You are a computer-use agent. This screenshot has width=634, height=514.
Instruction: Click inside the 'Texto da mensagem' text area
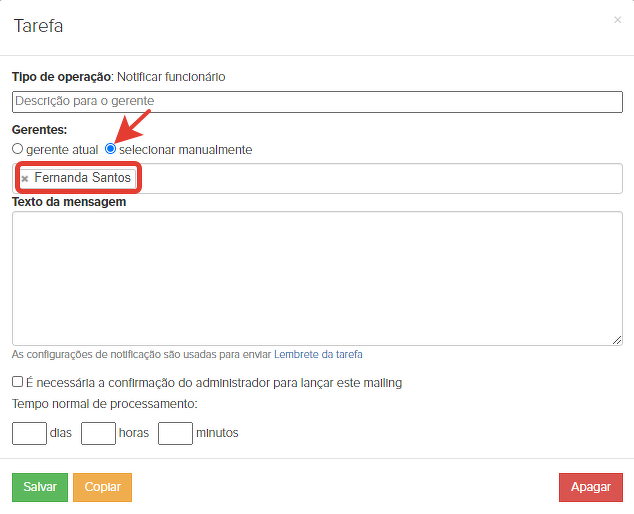click(x=317, y=278)
